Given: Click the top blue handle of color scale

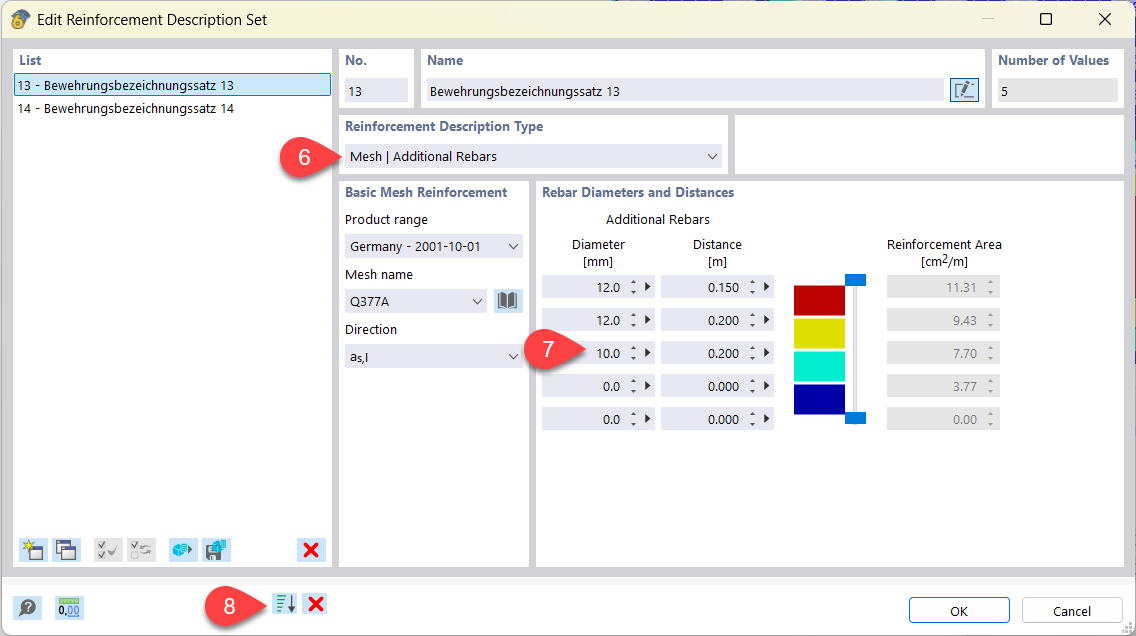Looking at the screenshot, I should point(856,280).
